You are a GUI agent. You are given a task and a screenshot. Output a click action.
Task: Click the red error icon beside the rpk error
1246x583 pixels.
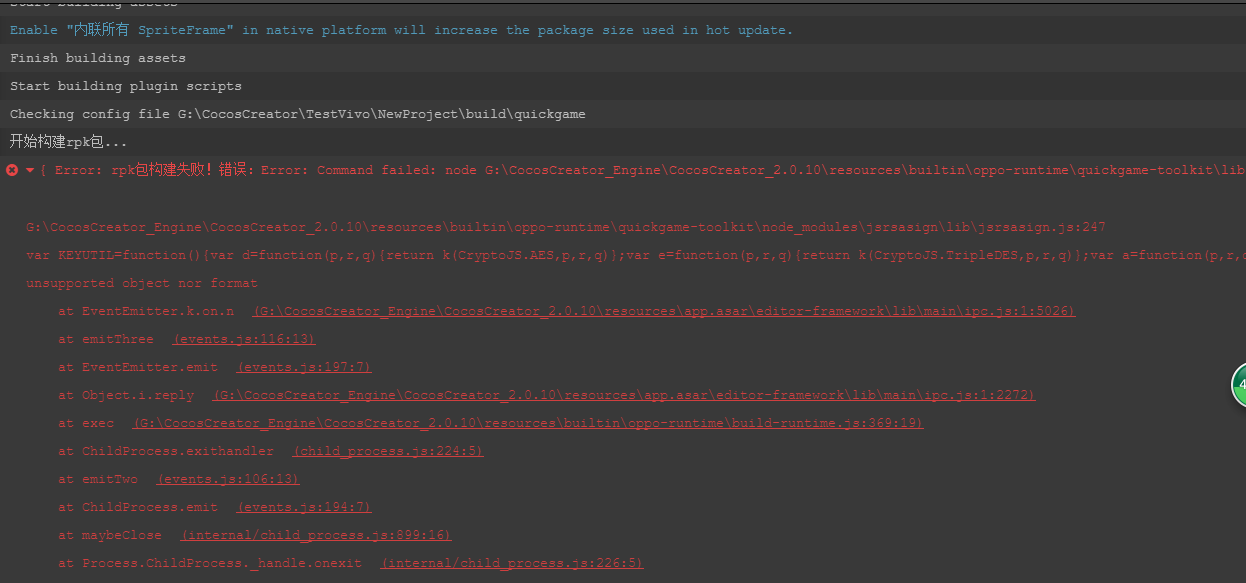[12, 170]
